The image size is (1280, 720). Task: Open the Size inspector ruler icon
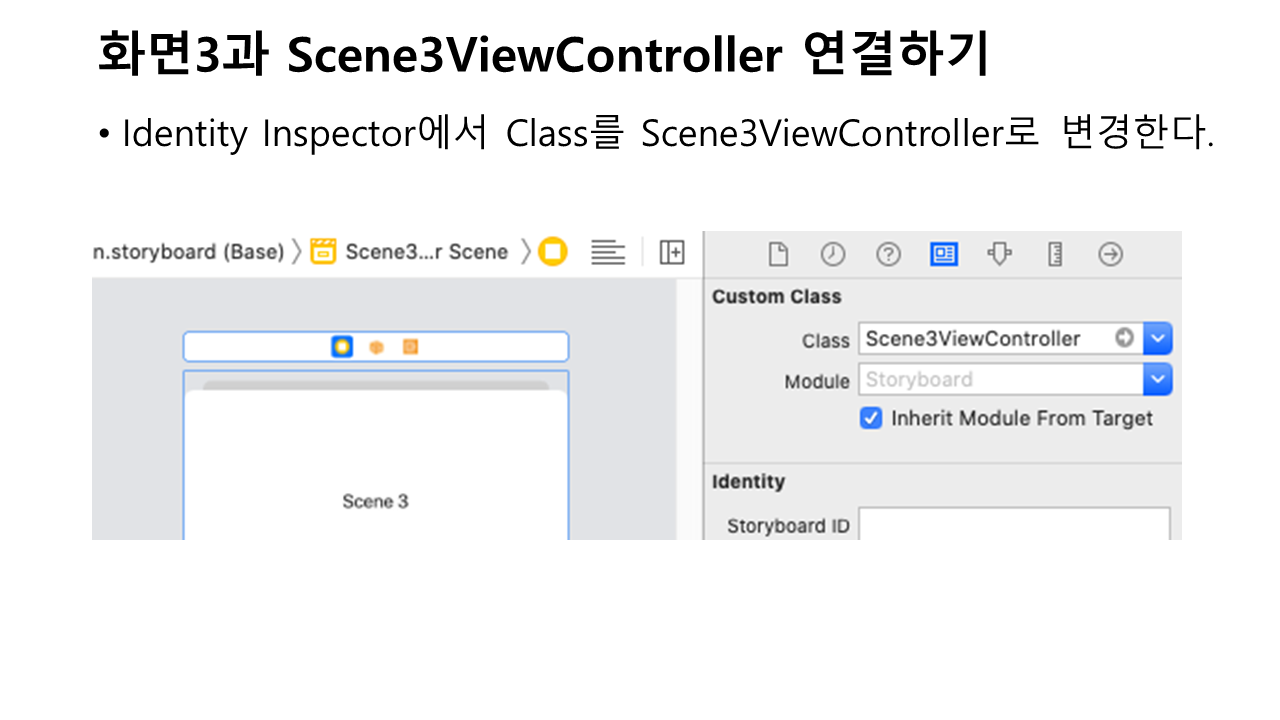click(1055, 255)
